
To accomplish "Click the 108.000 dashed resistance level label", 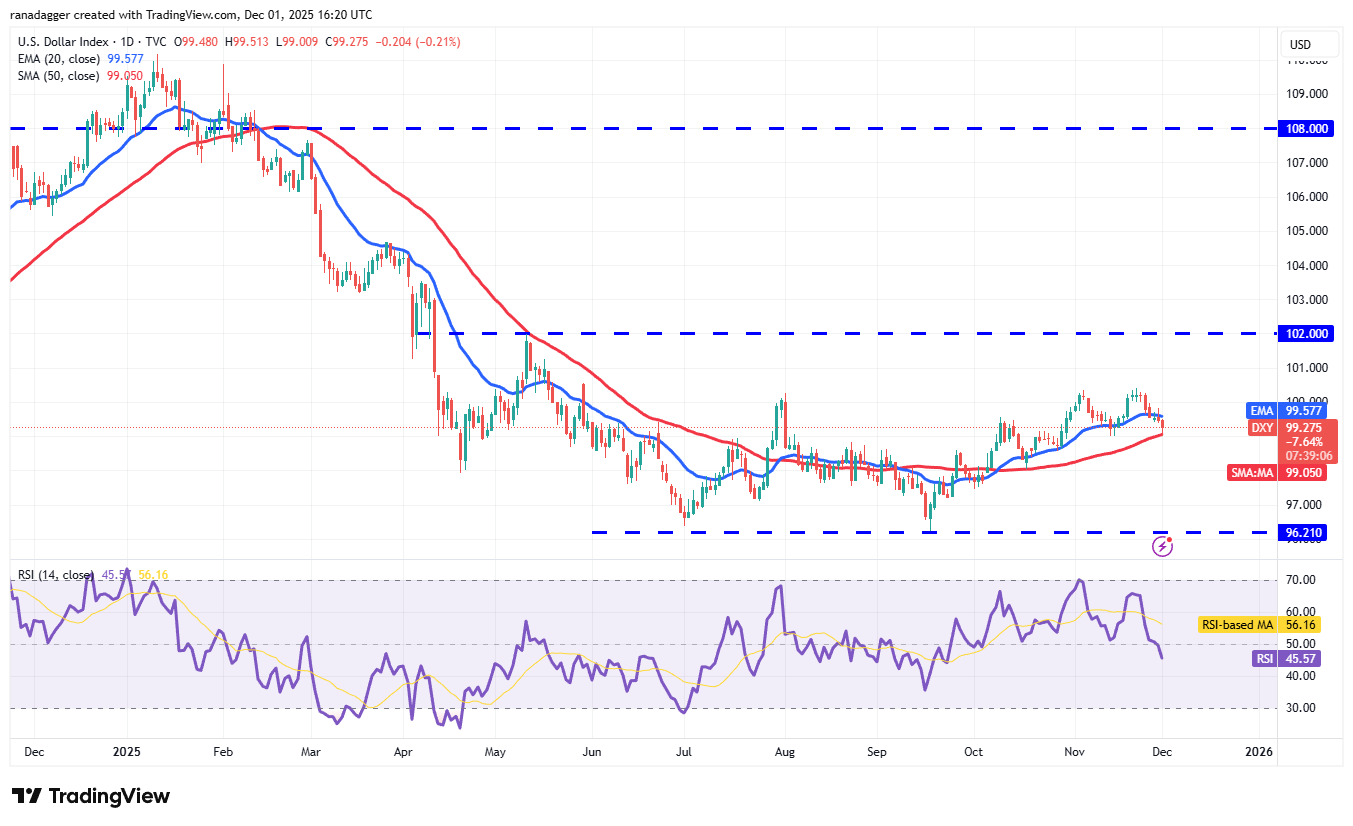I will 1306,128.
